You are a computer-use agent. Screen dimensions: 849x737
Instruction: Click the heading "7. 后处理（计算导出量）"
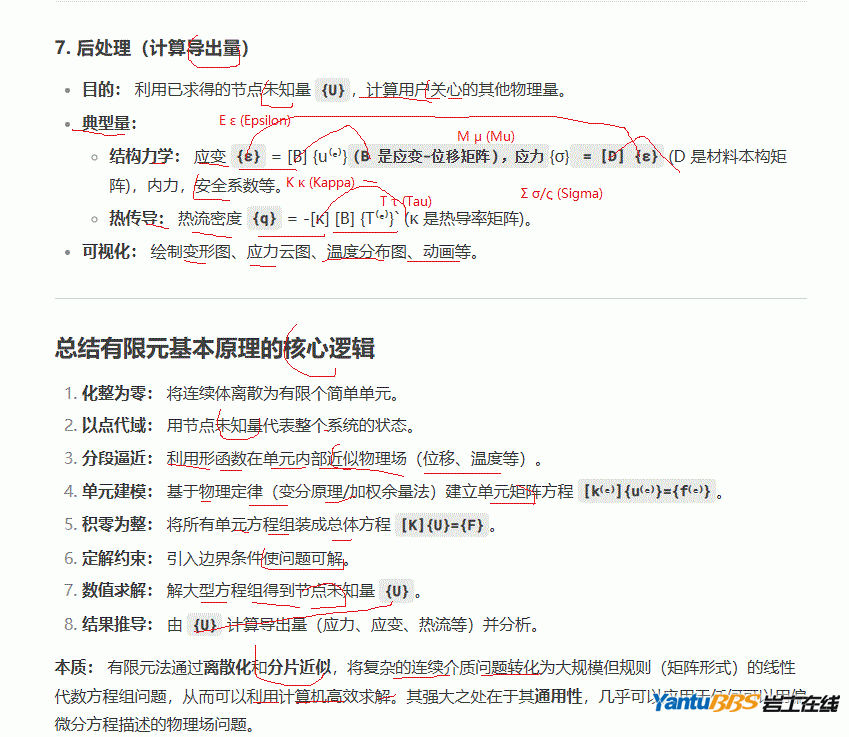(x=152, y=48)
